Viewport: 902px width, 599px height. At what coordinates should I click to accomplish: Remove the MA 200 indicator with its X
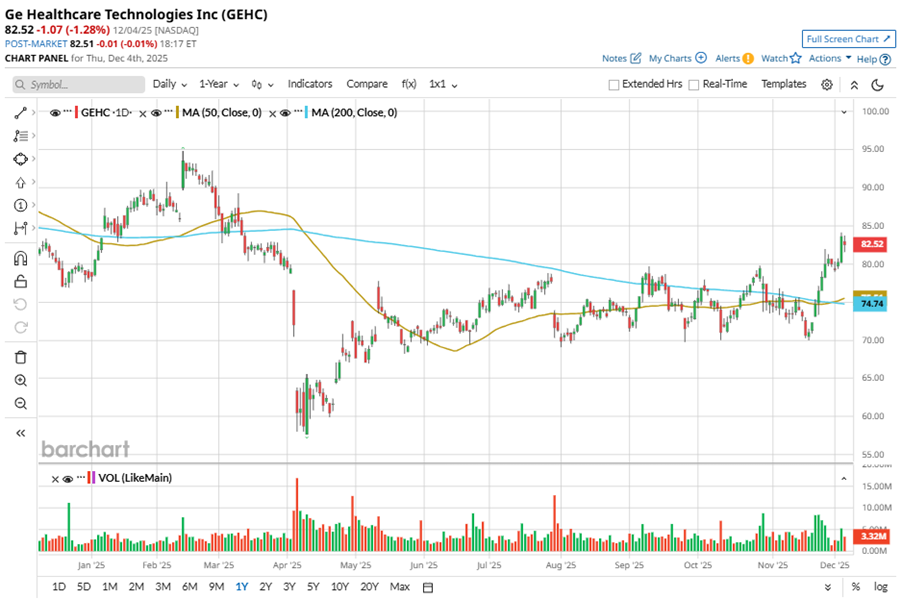pos(273,113)
